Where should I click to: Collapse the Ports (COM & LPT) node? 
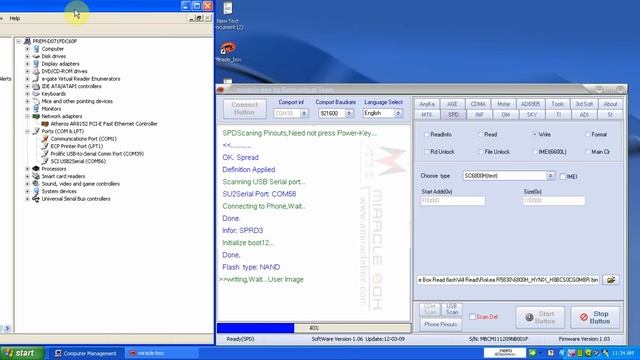[27, 131]
